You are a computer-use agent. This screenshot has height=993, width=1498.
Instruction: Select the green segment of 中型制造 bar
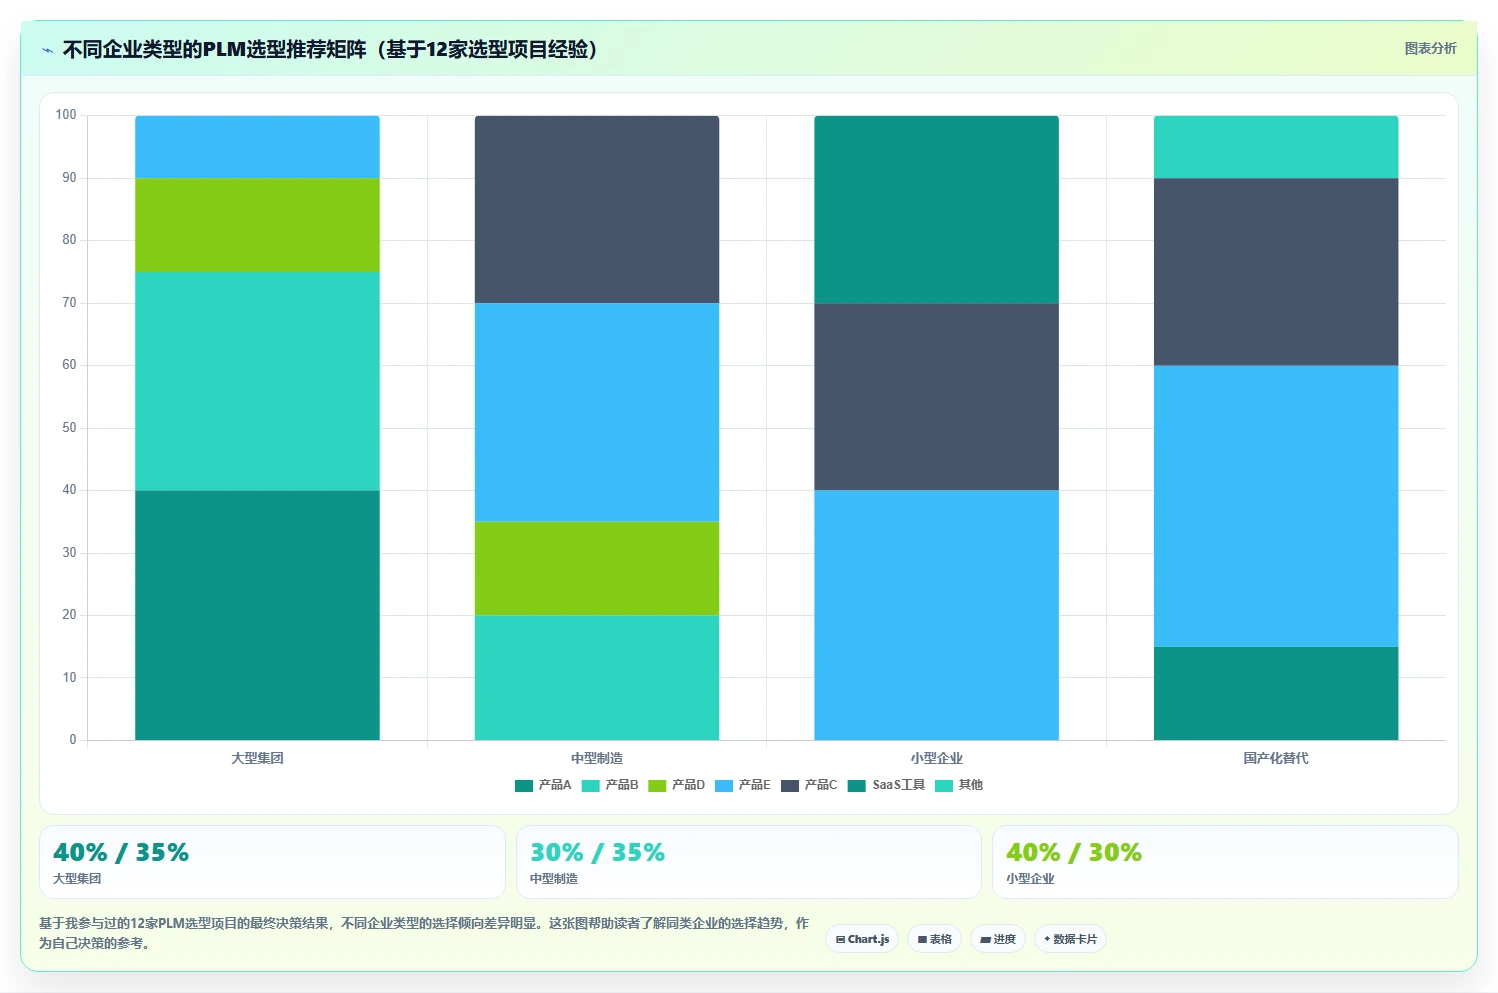pos(597,568)
